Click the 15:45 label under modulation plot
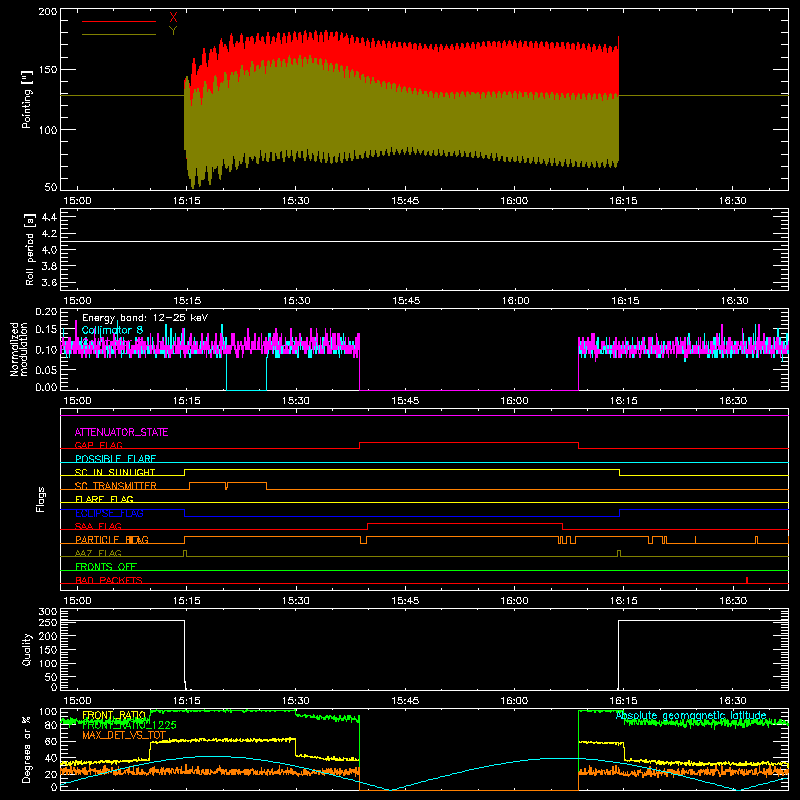 (x=405, y=401)
